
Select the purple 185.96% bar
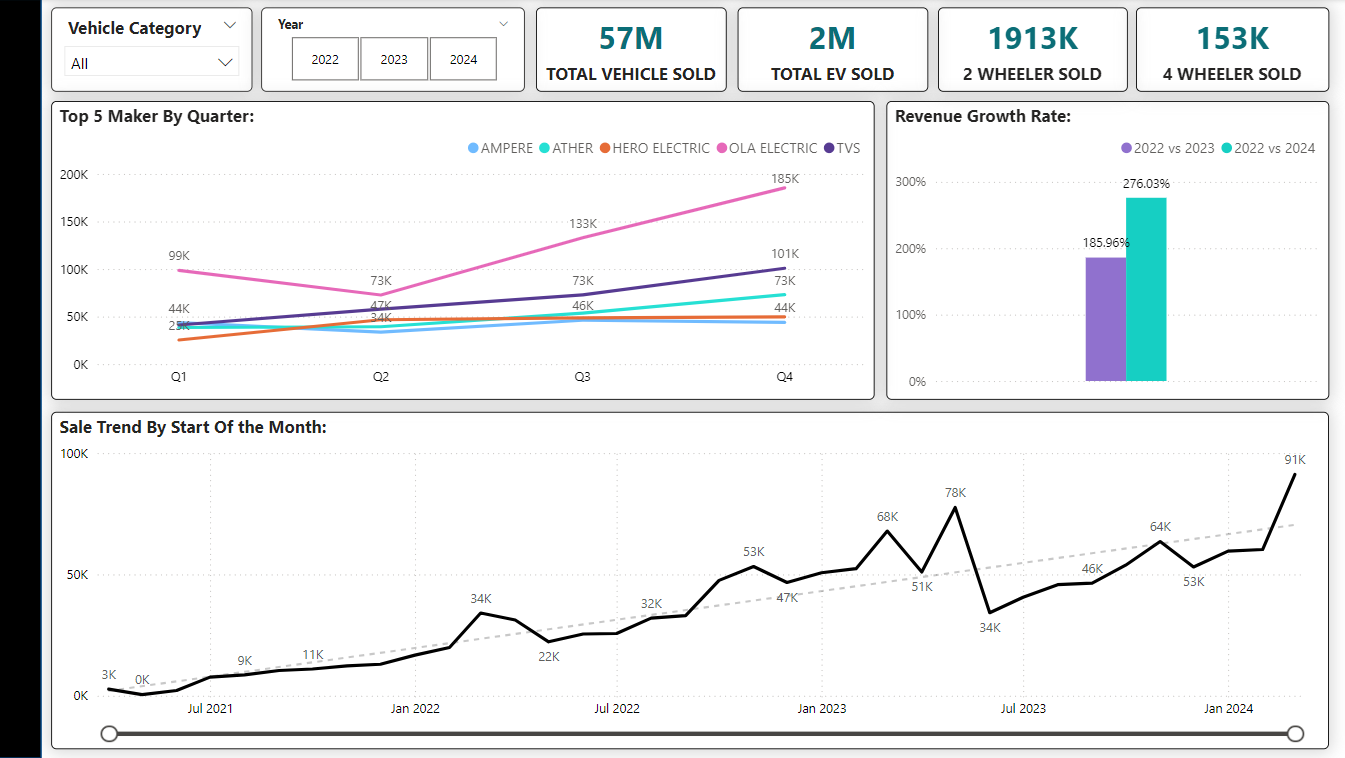coord(1105,319)
